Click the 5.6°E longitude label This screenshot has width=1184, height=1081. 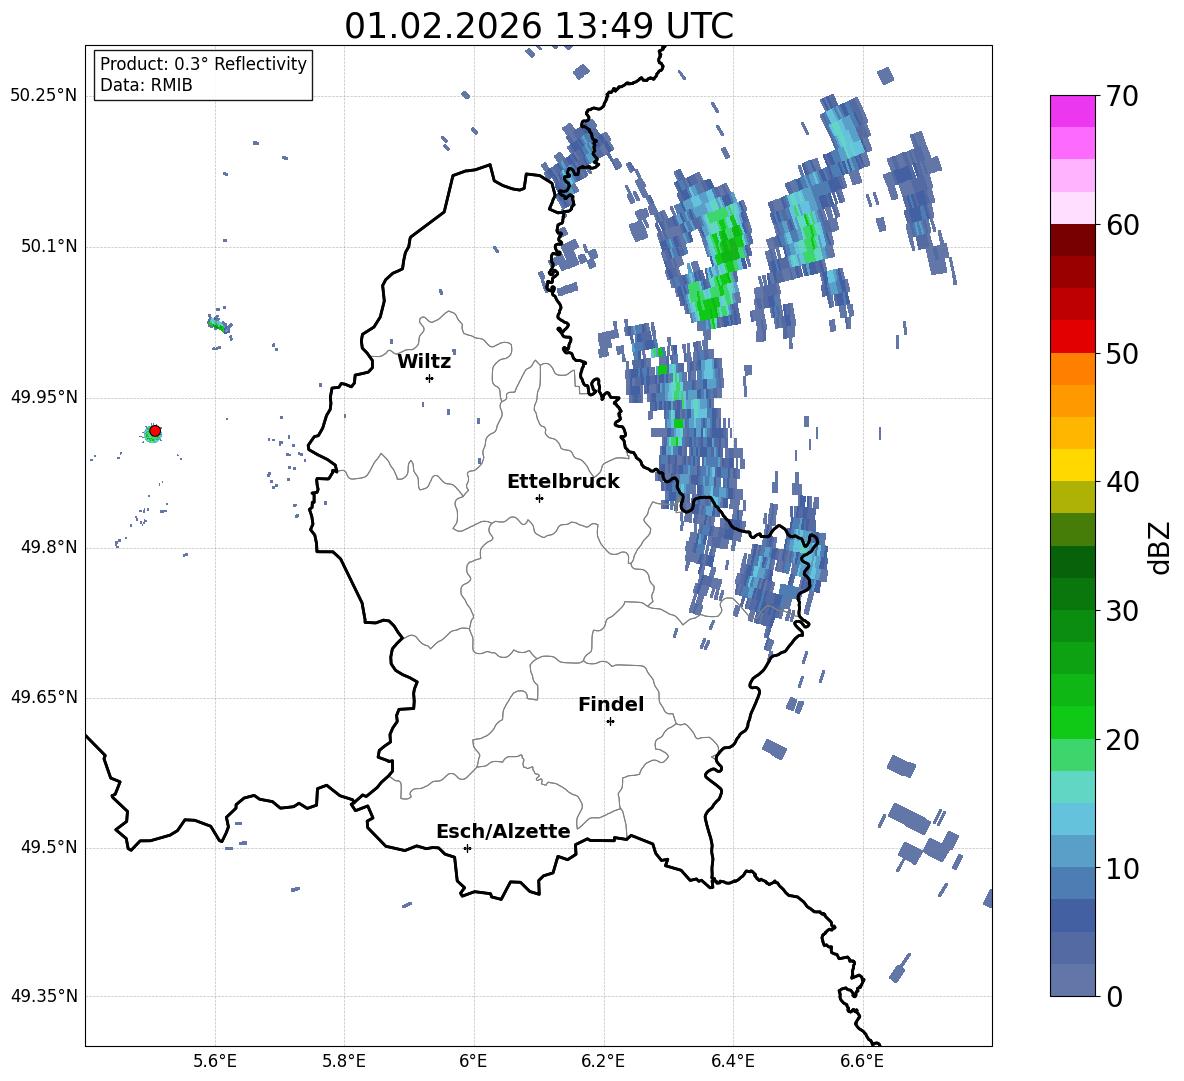click(x=215, y=1061)
